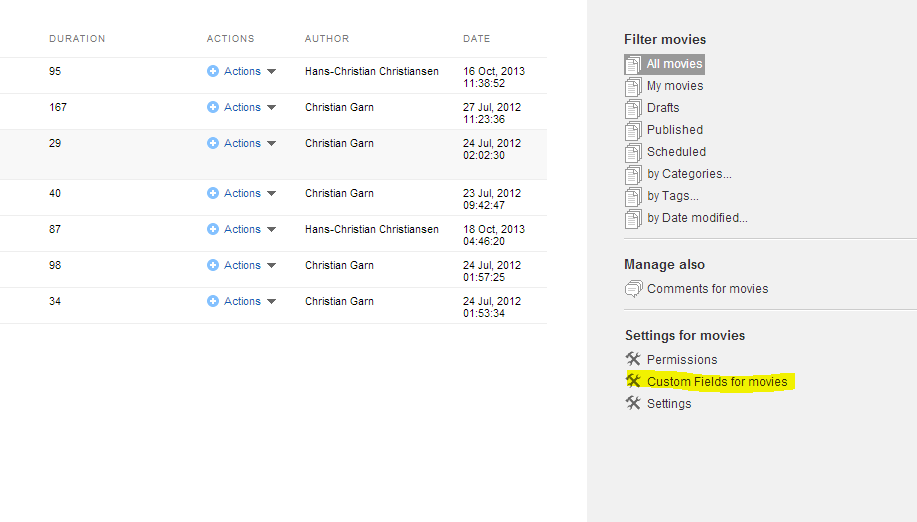The image size is (917, 522).
Task: Open Actions menu for the duration 98 movie
Action: [242, 265]
